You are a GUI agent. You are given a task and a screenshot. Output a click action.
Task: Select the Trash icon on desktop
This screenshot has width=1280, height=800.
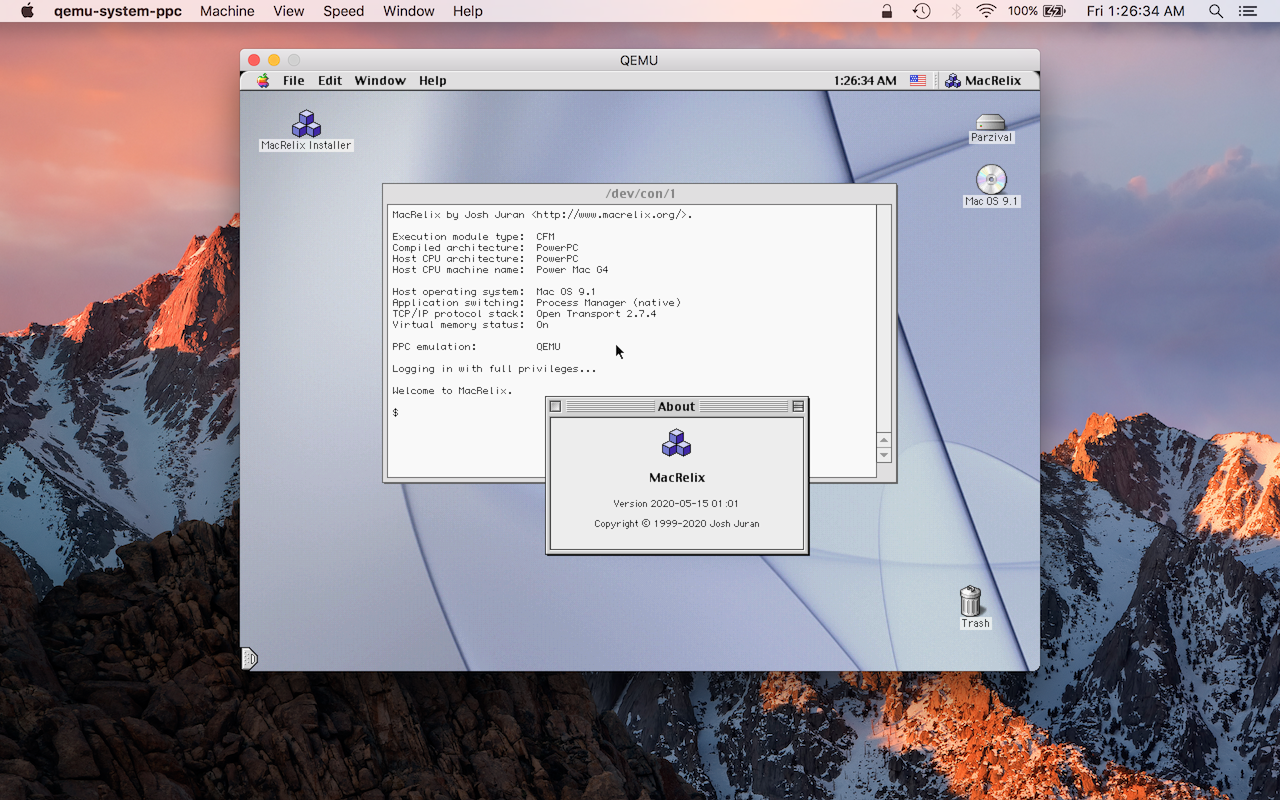point(970,601)
